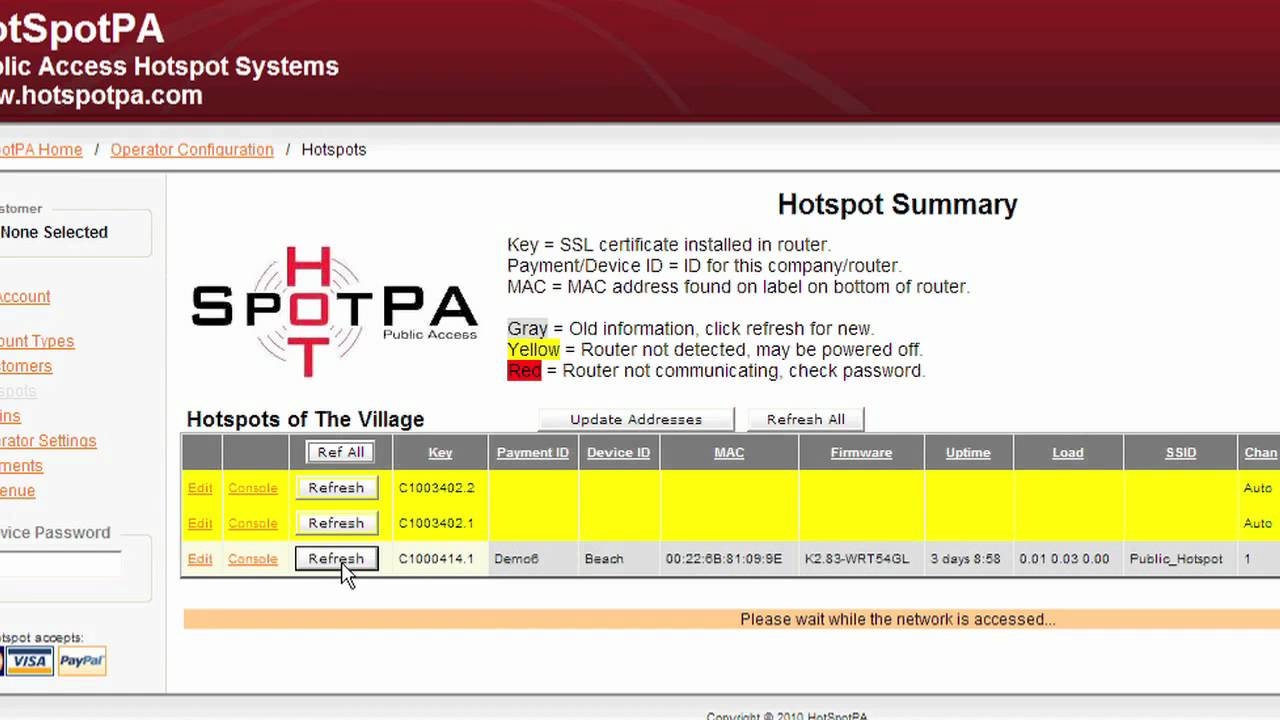Viewport: 1280px width, 720px height.
Task: Open the Operator Settings sidebar link
Action: 48,441
